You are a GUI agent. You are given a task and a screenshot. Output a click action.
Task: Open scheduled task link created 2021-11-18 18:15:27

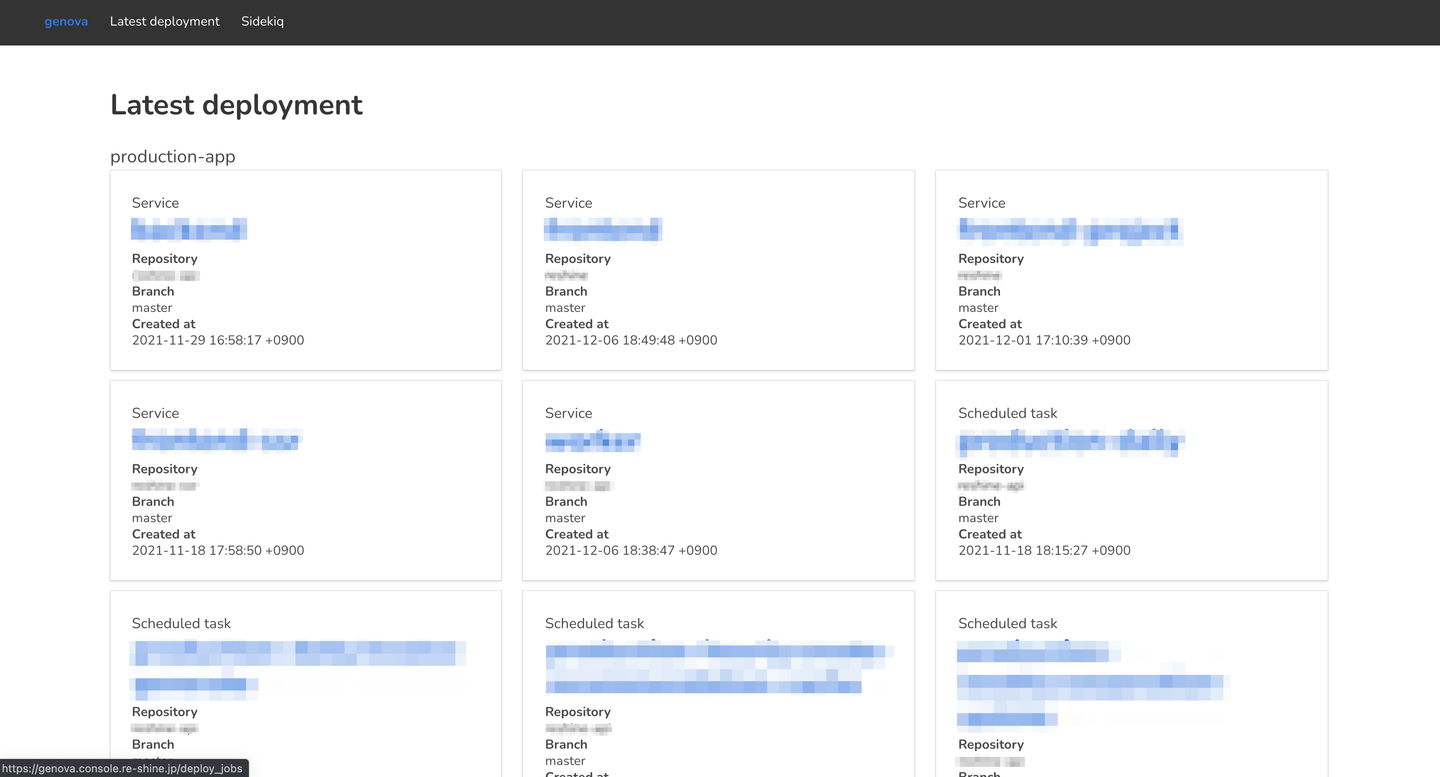click(x=1071, y=441)
